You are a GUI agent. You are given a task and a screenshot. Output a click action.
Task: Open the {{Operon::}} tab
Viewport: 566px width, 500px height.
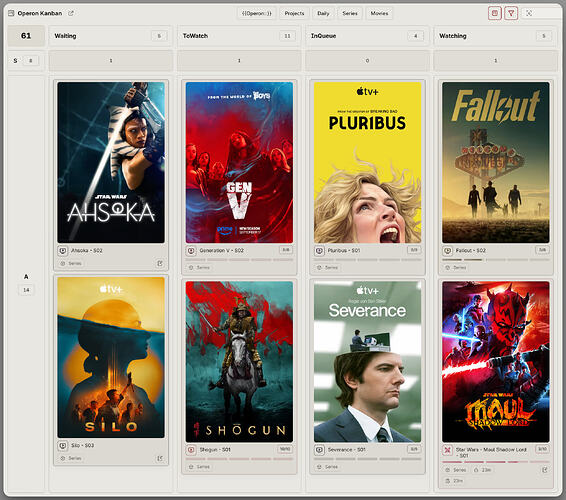tap(257, 13)
